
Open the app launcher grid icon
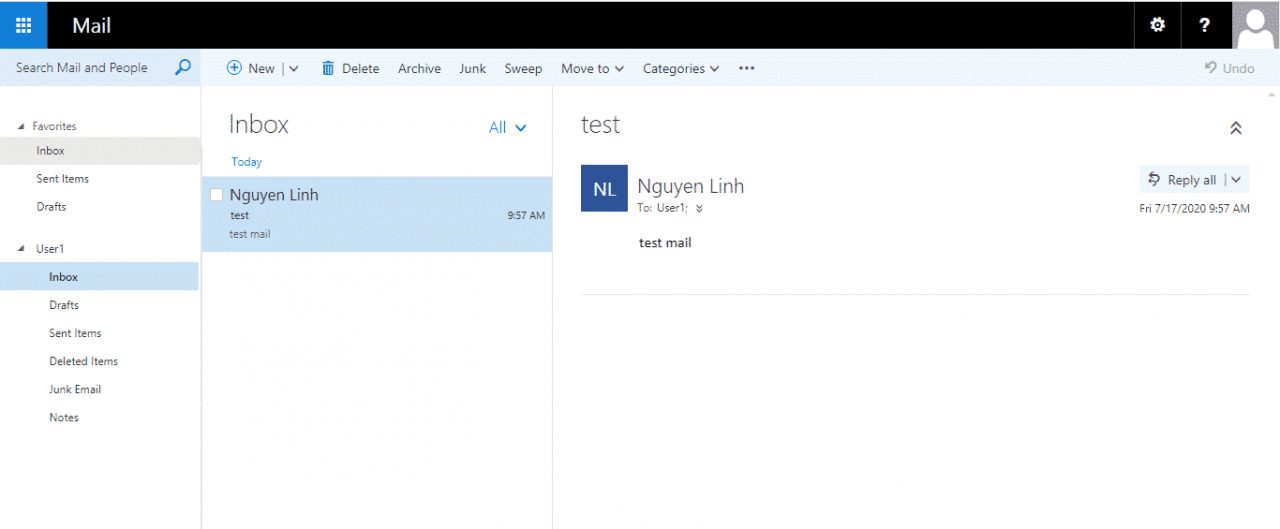click(x=24, y=25)
